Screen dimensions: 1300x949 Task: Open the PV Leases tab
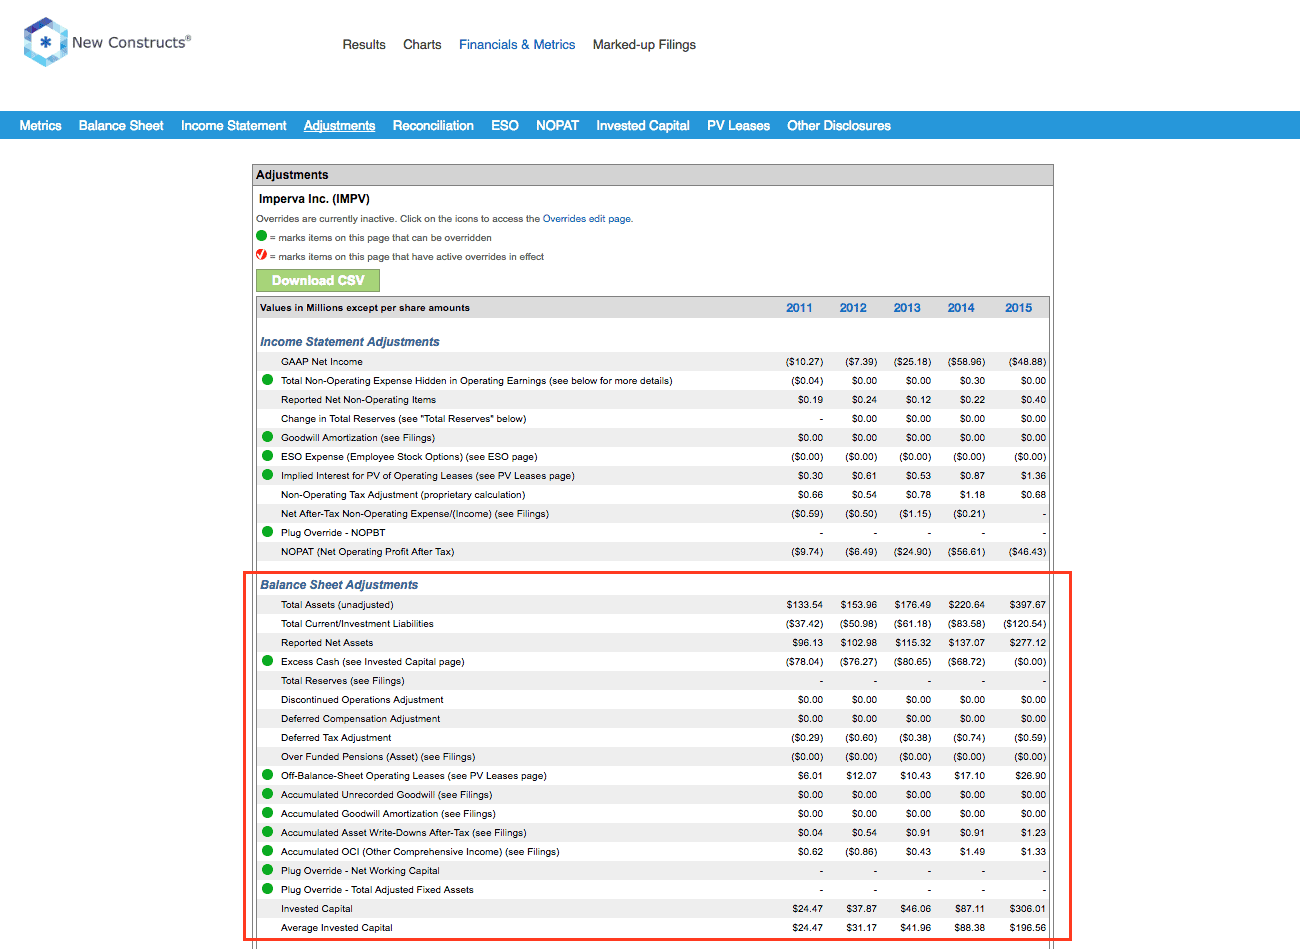point(738,125)
